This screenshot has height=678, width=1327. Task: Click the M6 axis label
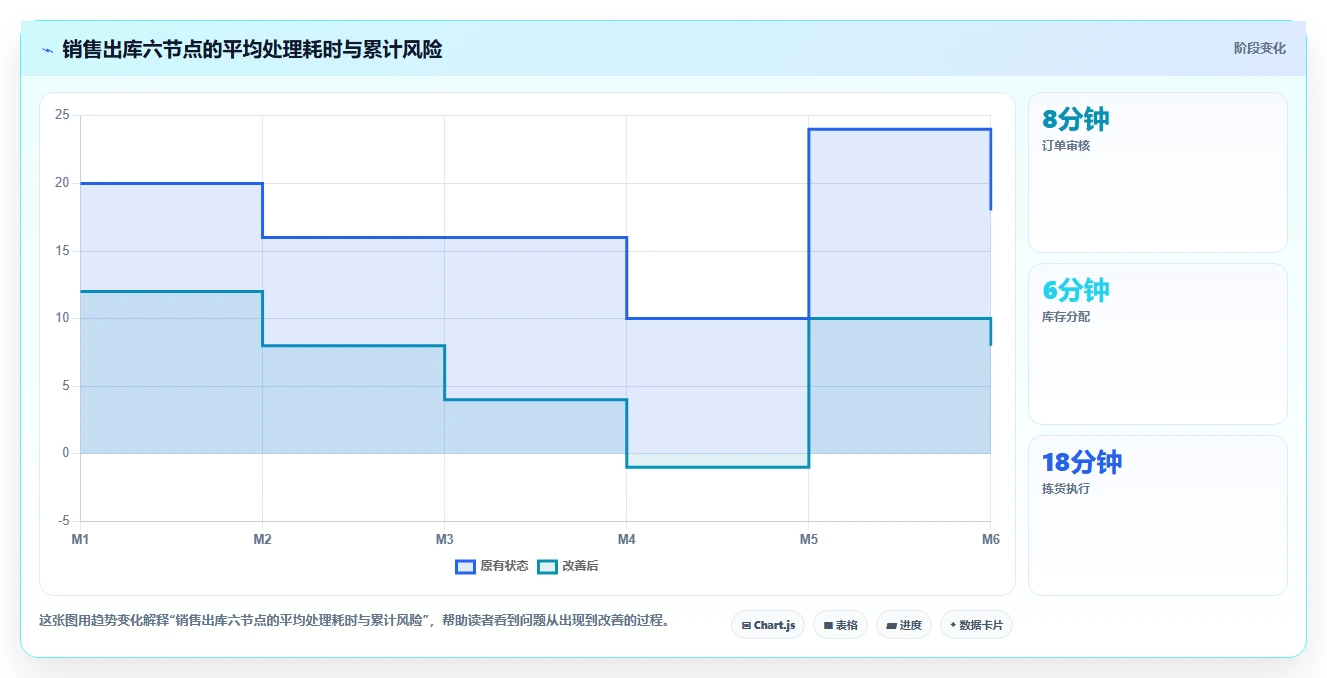(990, 540)
